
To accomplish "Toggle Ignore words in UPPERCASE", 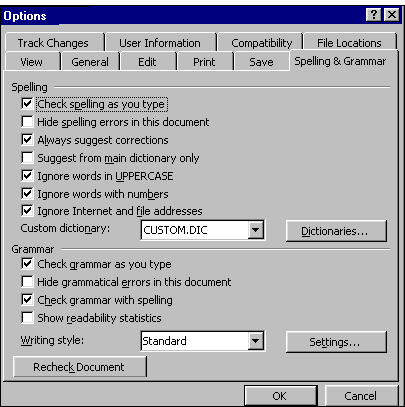I will tap(27, 176).
